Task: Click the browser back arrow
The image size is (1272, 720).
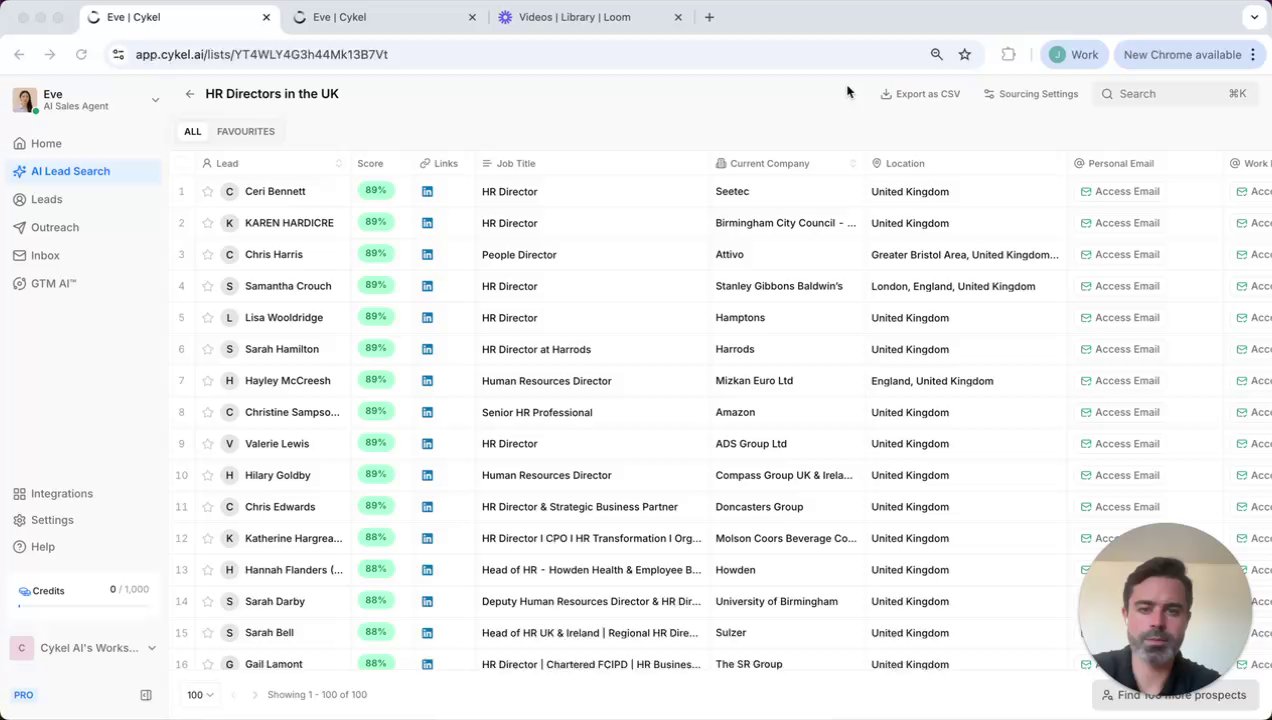Action: (19, 55)
